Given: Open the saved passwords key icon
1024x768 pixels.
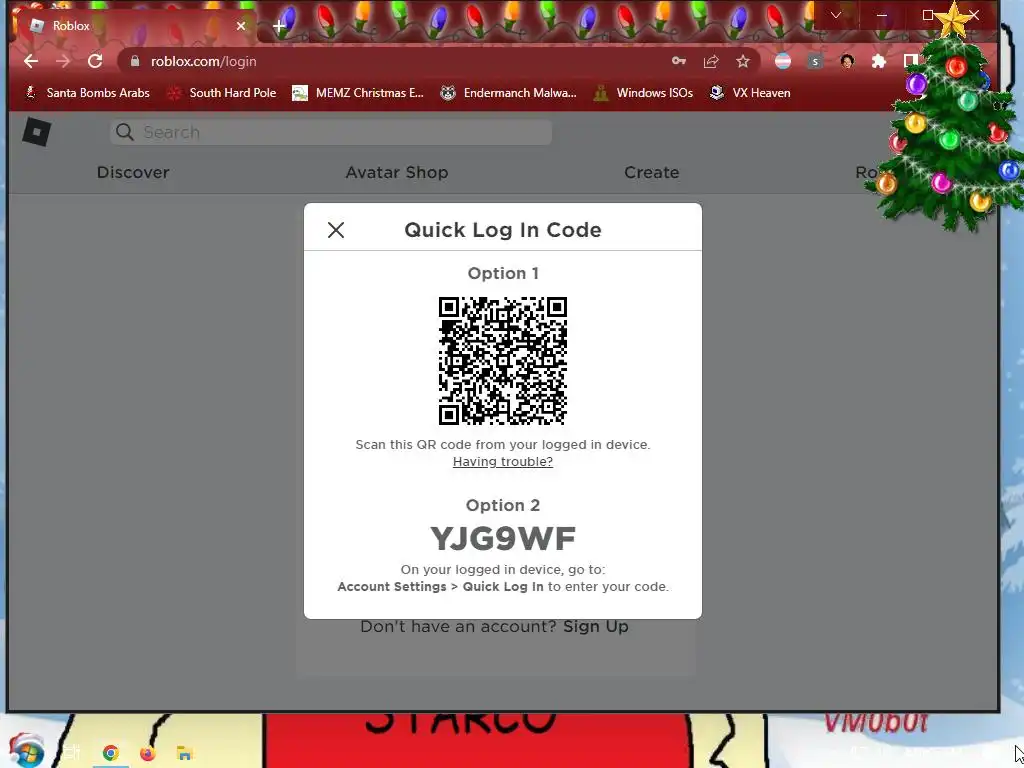Looking at the screenshot, I should [x=679, y=61].
